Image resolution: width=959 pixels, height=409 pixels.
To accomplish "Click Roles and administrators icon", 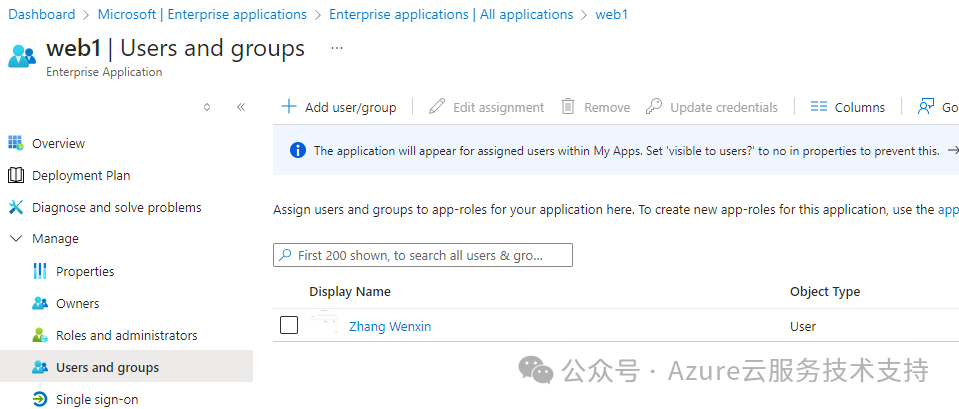I will click(40, 335).
